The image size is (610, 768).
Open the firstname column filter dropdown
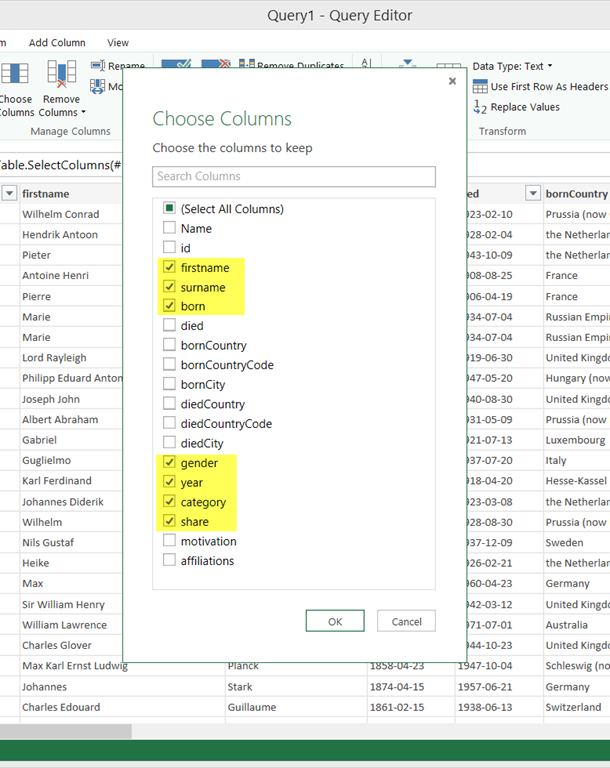[x=9, y=193]
